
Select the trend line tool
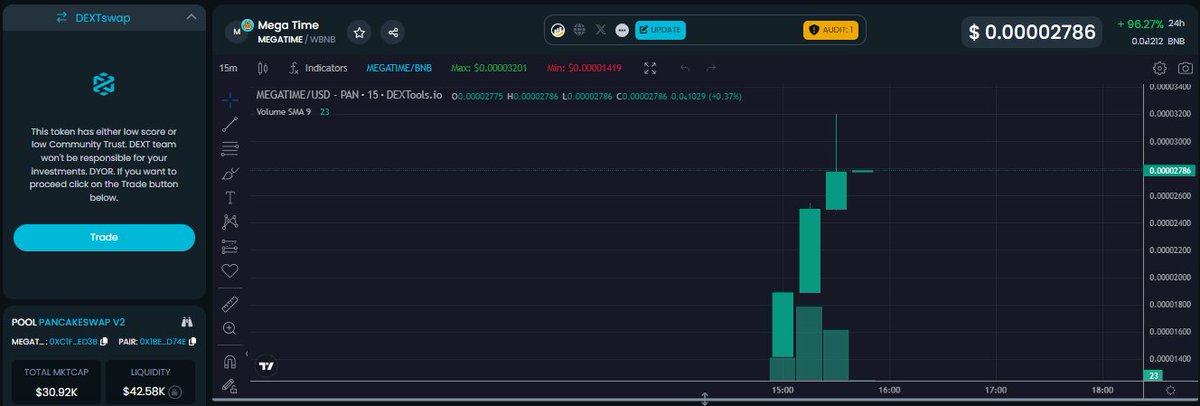coord(230,124)
